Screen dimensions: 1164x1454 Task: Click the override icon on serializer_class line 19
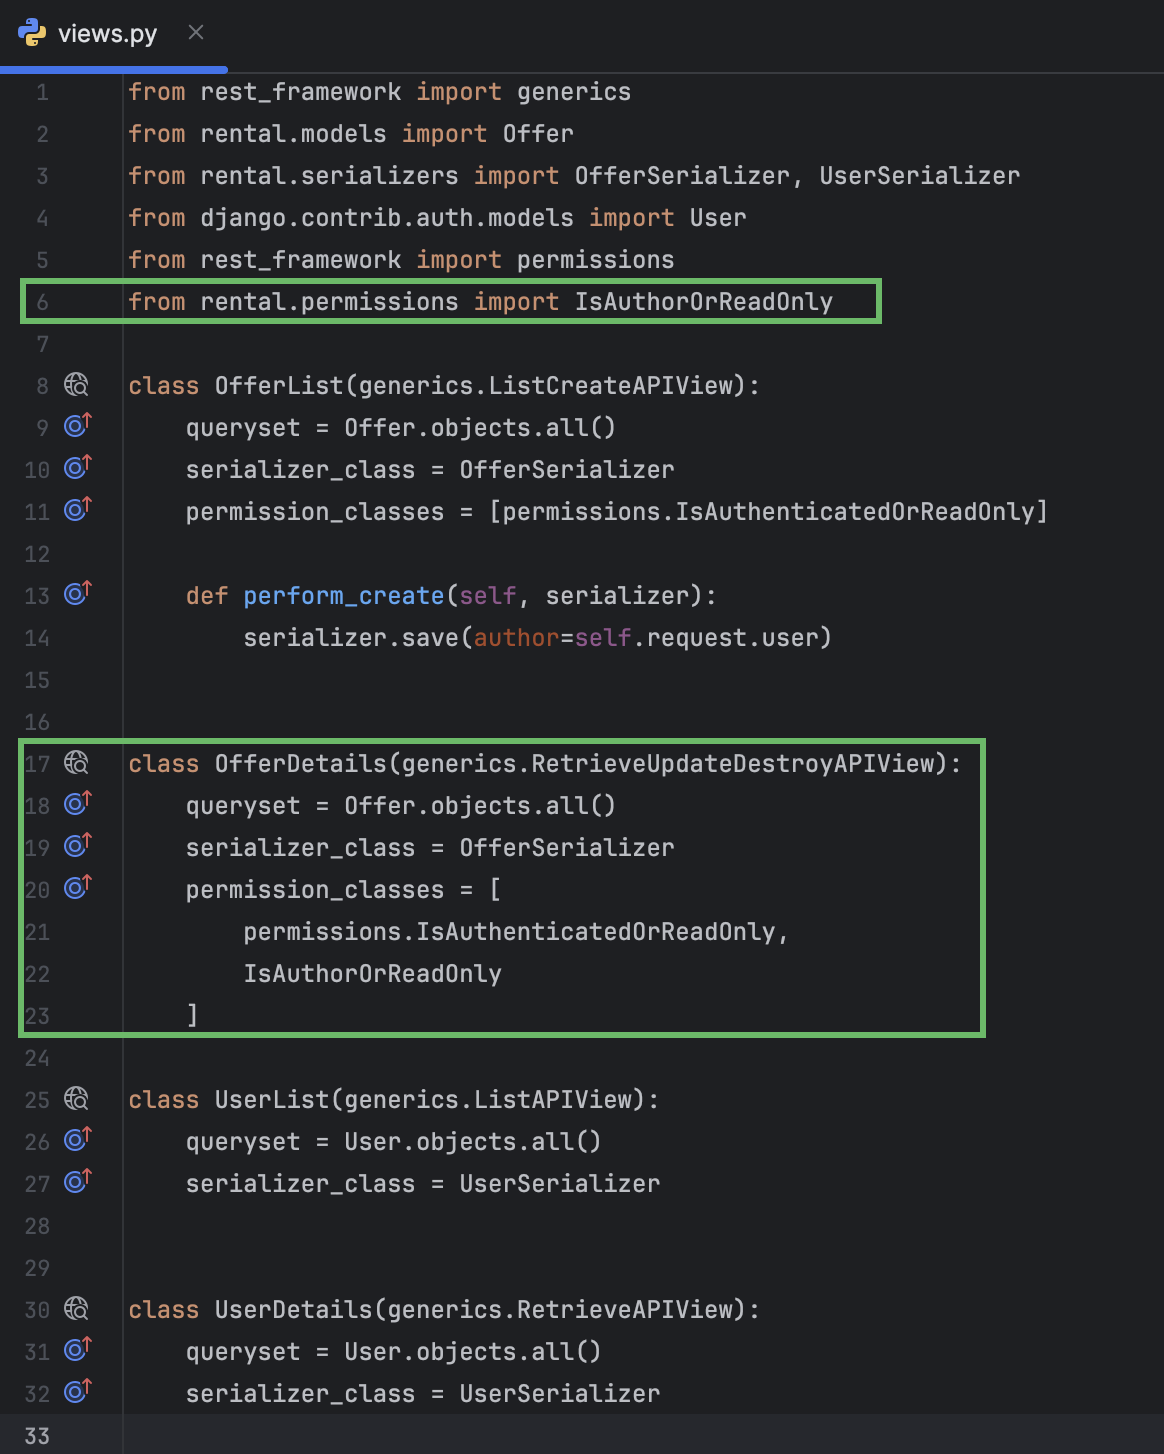coord(76,845)
